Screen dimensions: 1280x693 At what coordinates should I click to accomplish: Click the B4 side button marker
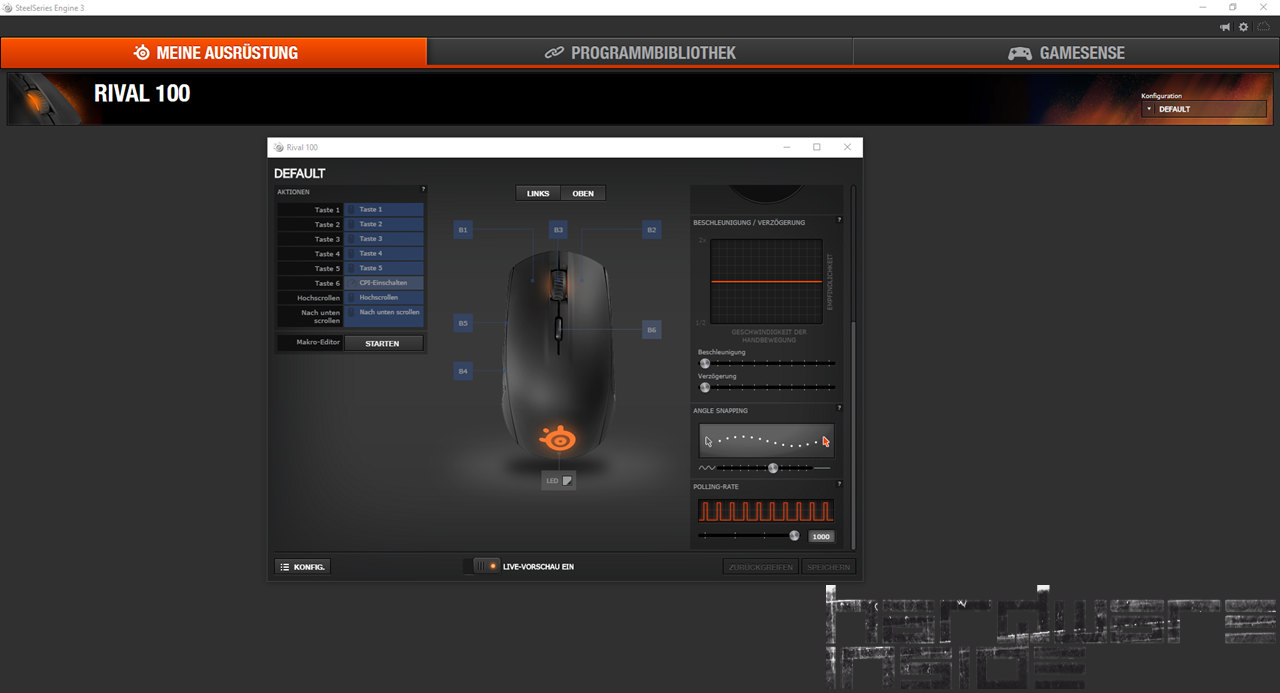point(463,371)
